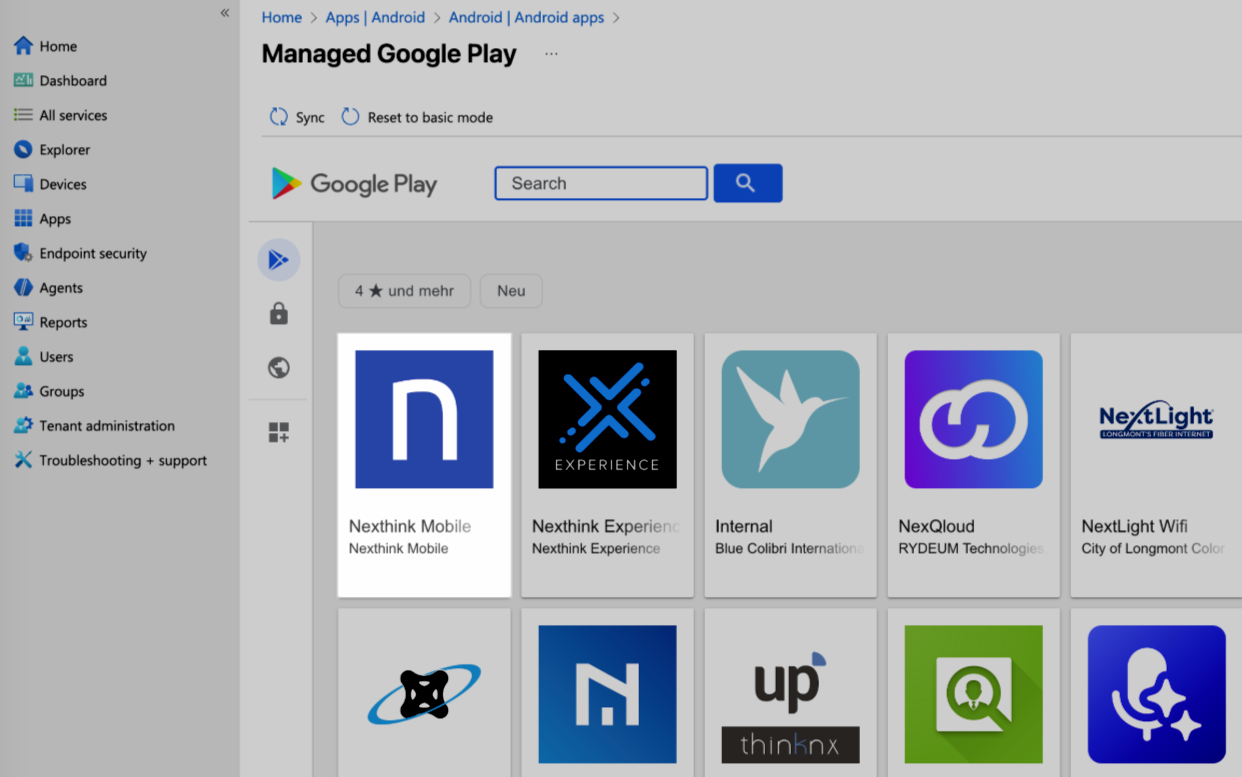Image resolution: width=1242 pixels, height=777 pixels.
Task: Open the more options ellipsis menu
Action: tap(551, 54)
